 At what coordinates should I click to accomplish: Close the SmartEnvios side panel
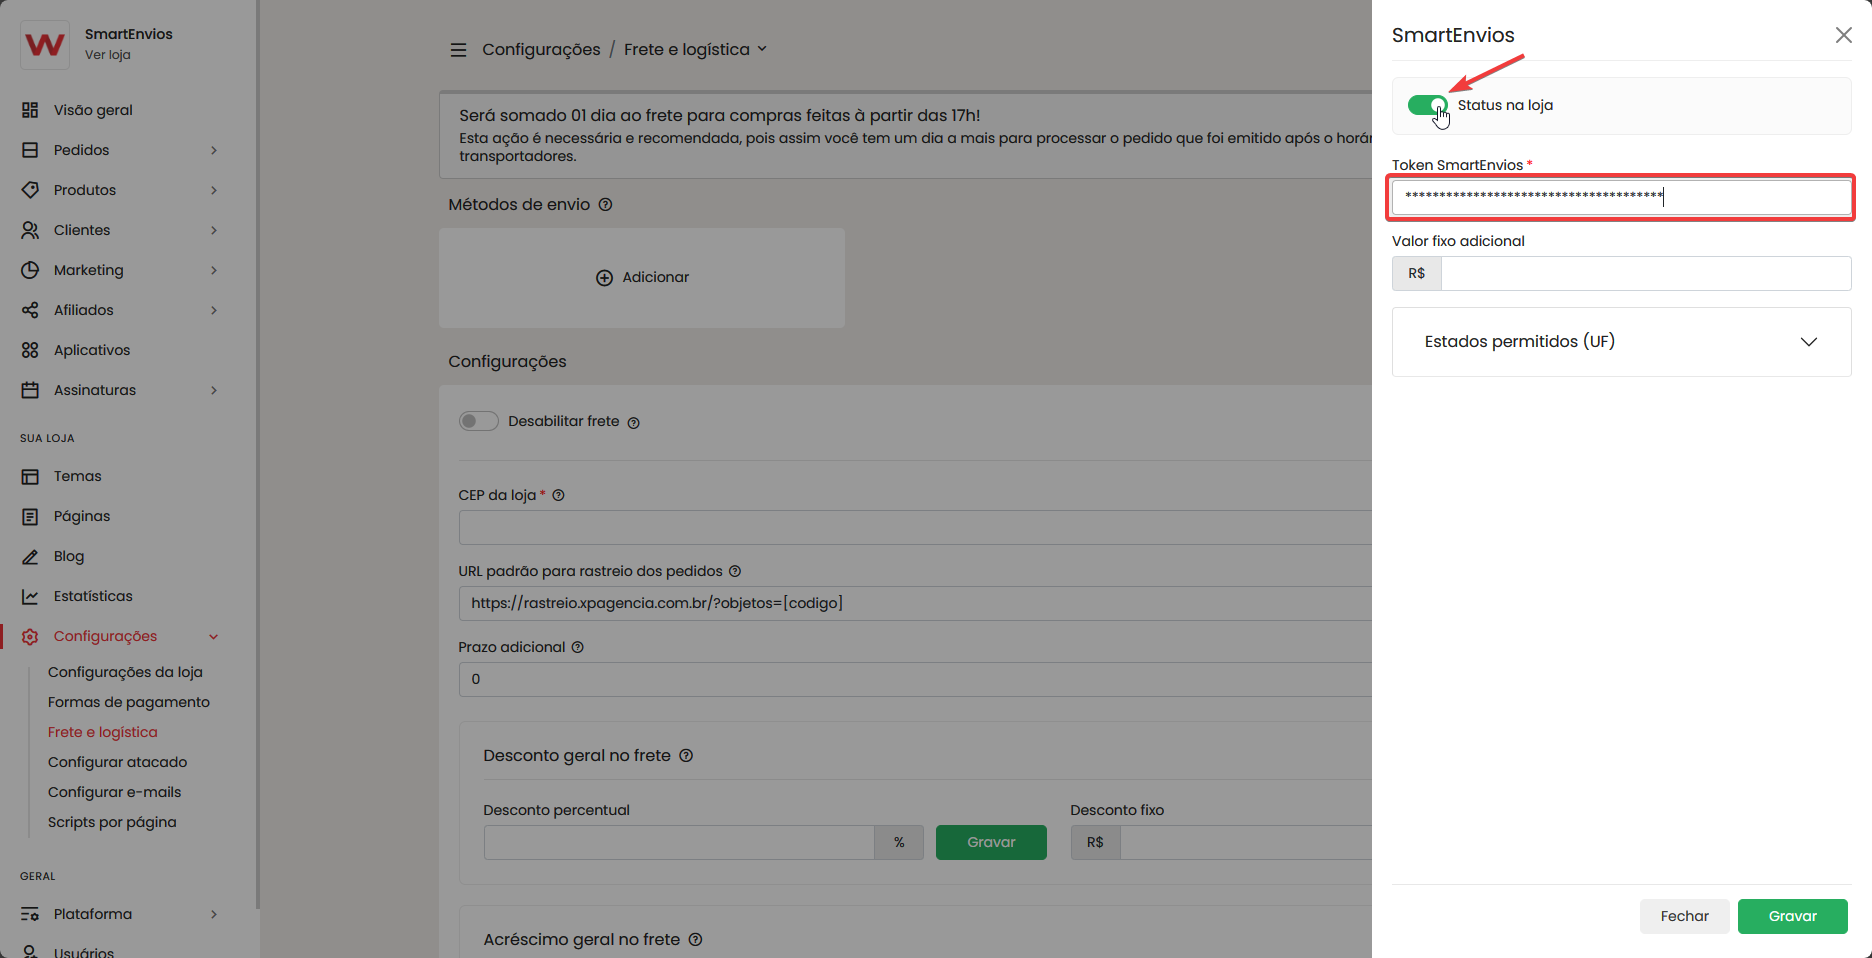tap(1844, 35)
